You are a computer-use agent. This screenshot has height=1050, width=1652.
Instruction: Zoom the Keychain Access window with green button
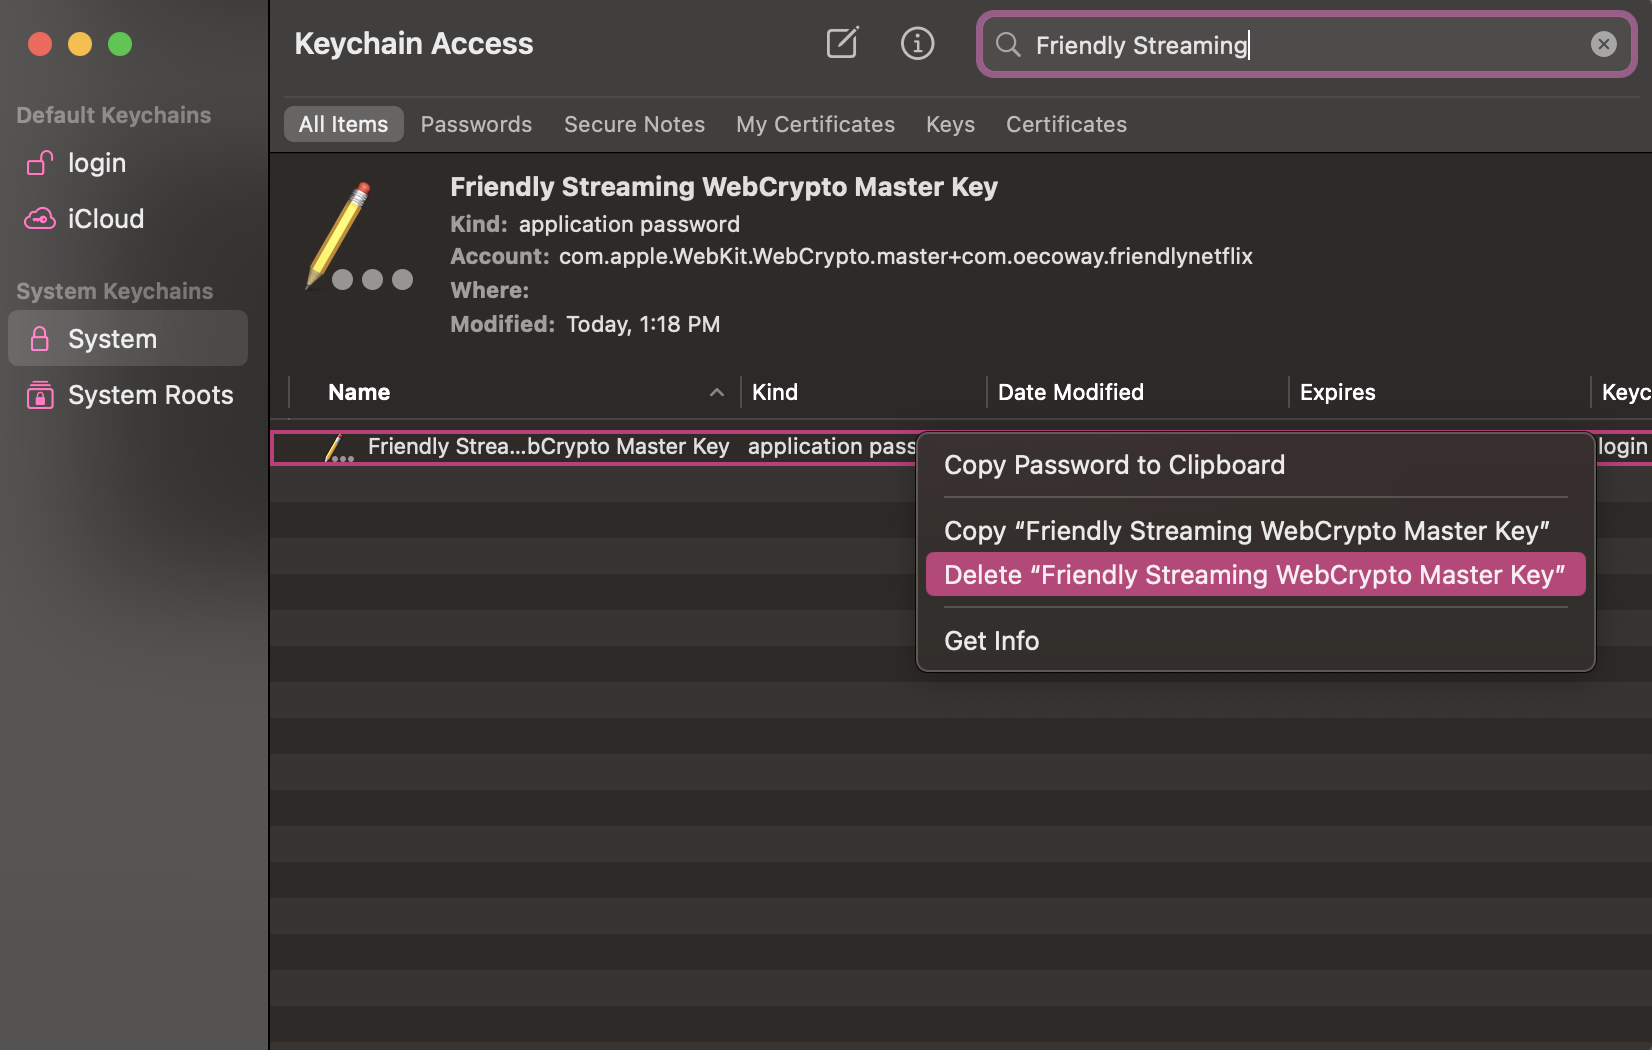[120, 44]
